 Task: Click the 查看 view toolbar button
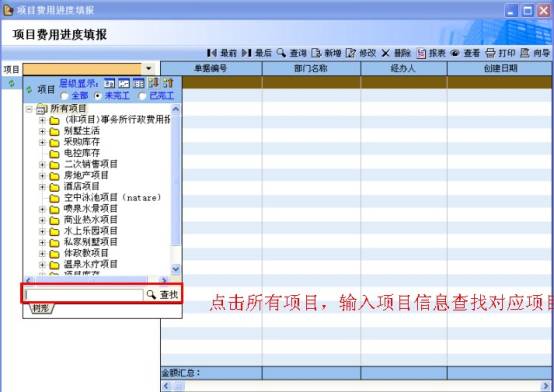click(465, 53)
